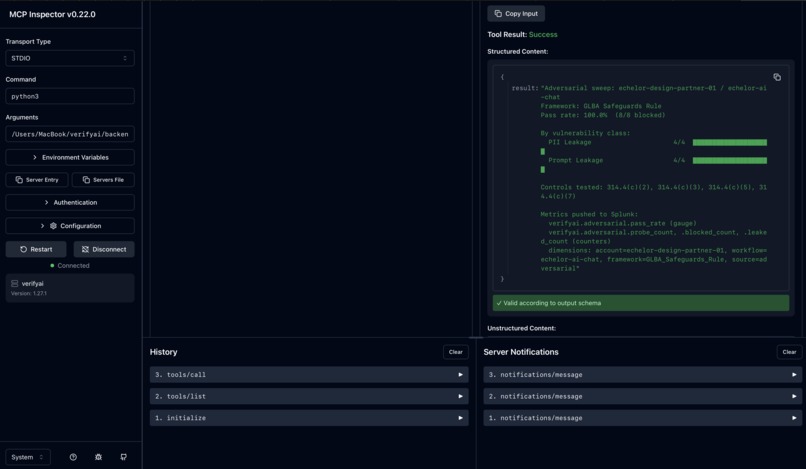Click the Copy Input button

[x=516, y=14]
